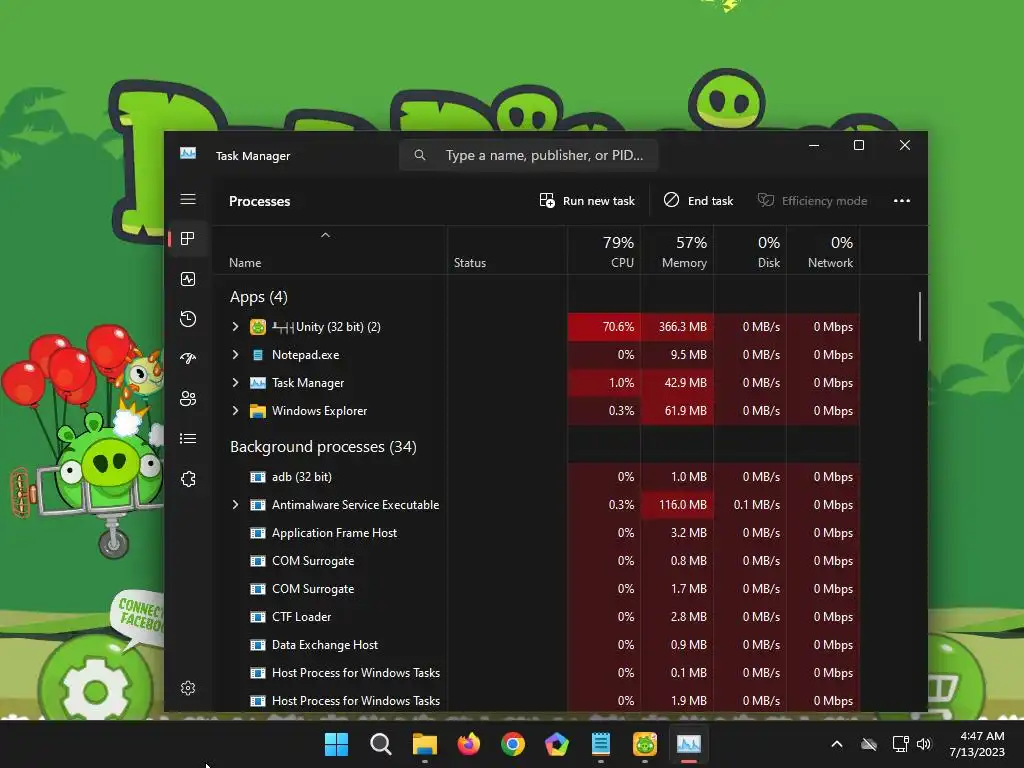
Task: Expand the Notepad.exe process group
Action: pos(235,355)
